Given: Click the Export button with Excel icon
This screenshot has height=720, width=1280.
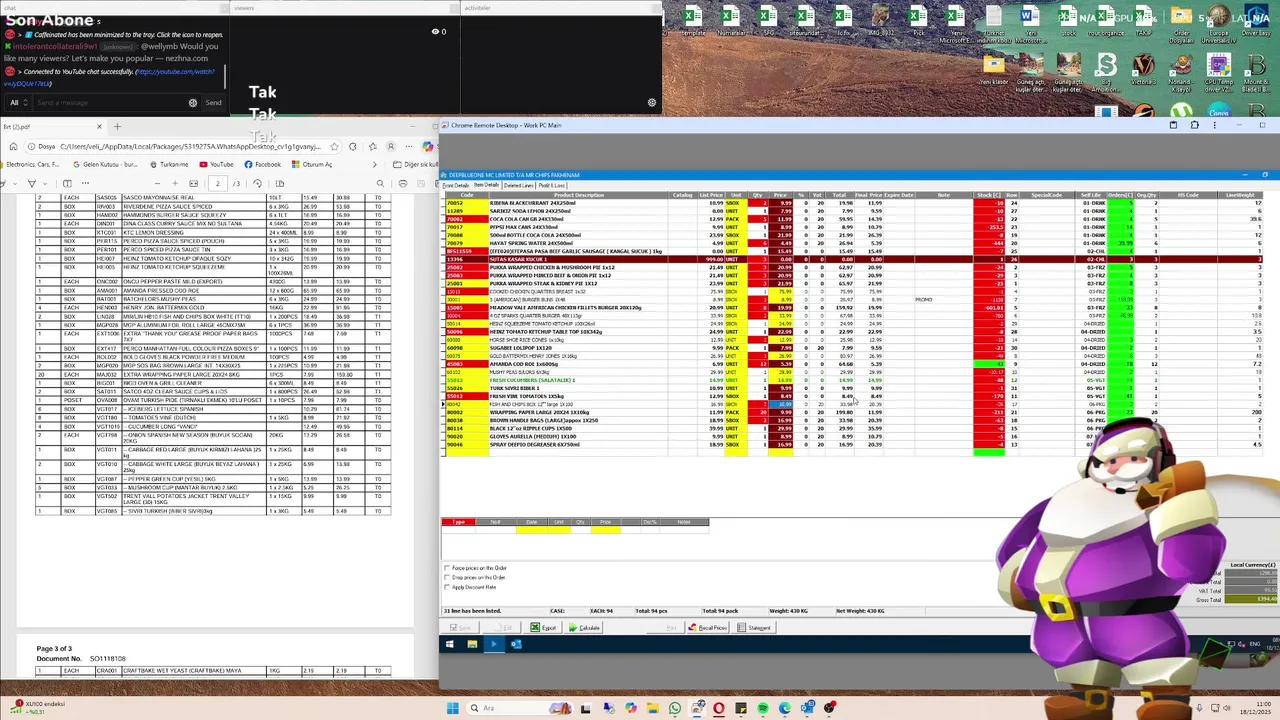Looking at the screenshot, I should 543,628.
